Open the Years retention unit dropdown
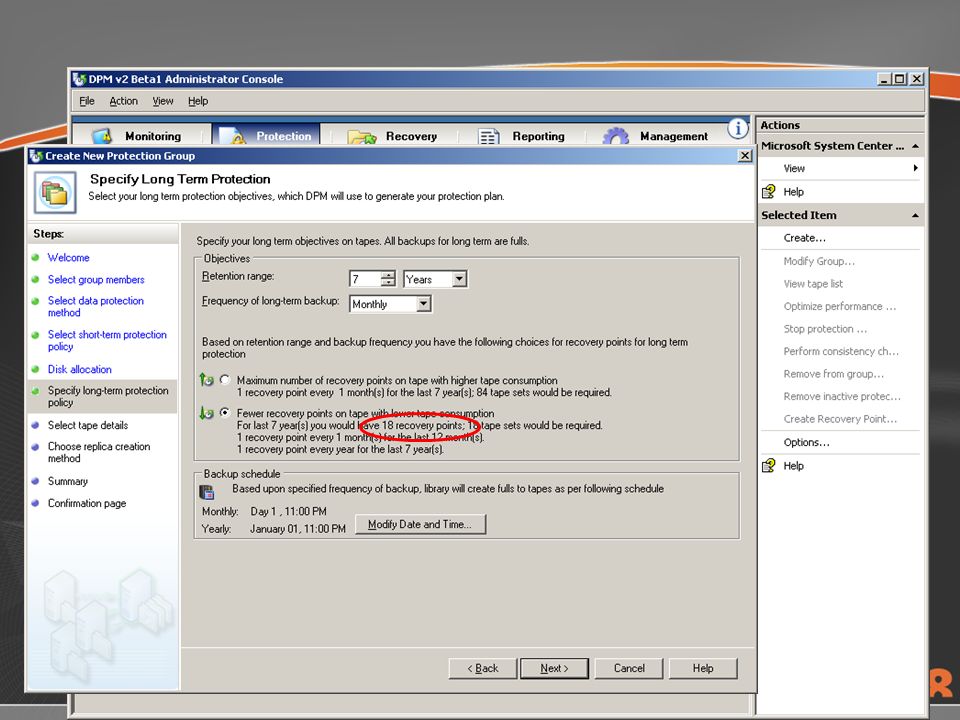 point(460,279)
